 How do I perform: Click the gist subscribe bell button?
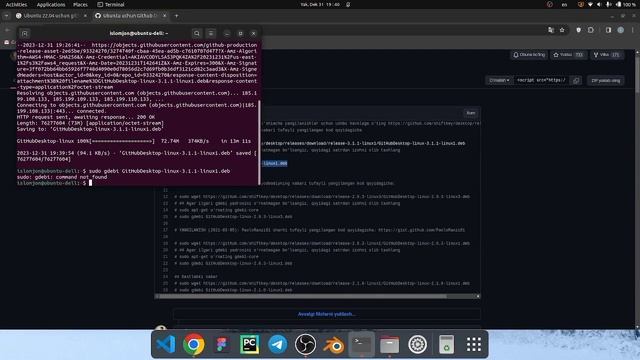529,55
